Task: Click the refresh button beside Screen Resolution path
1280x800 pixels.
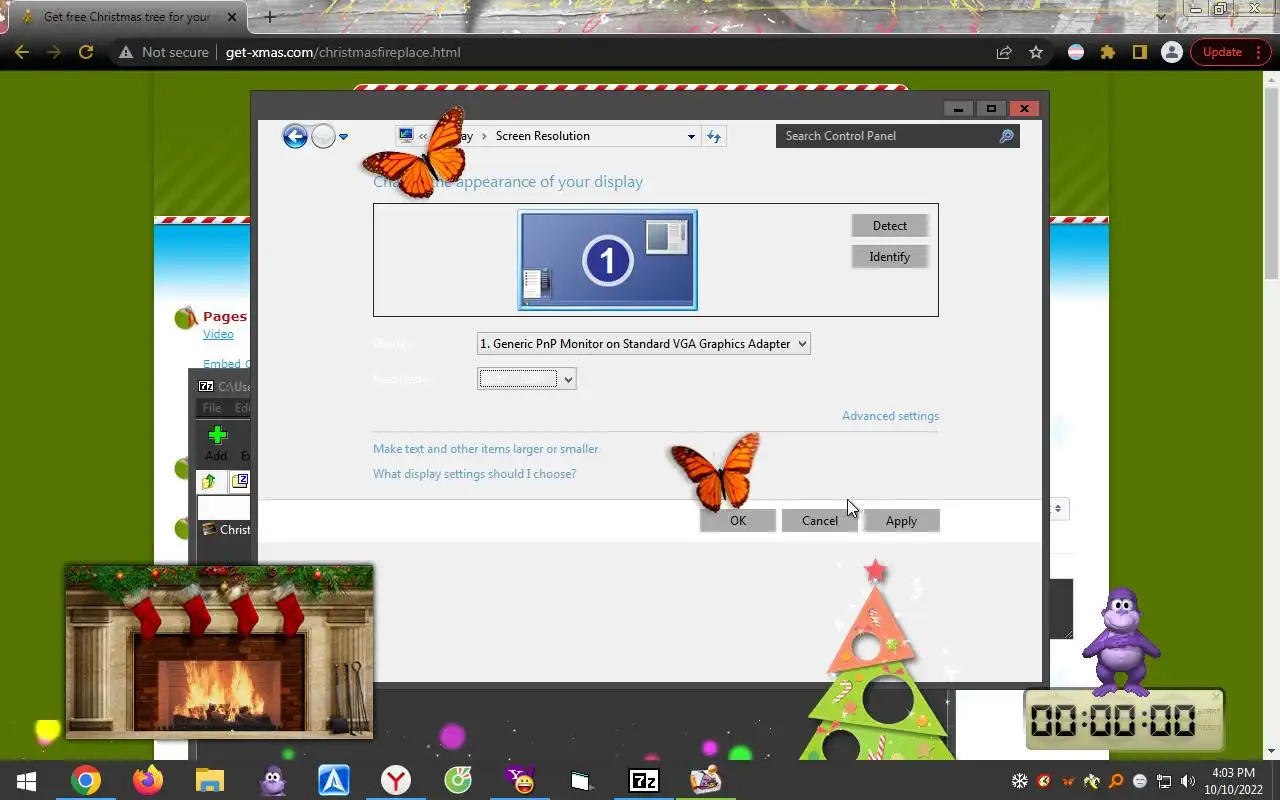Action: tap(714, 136)
